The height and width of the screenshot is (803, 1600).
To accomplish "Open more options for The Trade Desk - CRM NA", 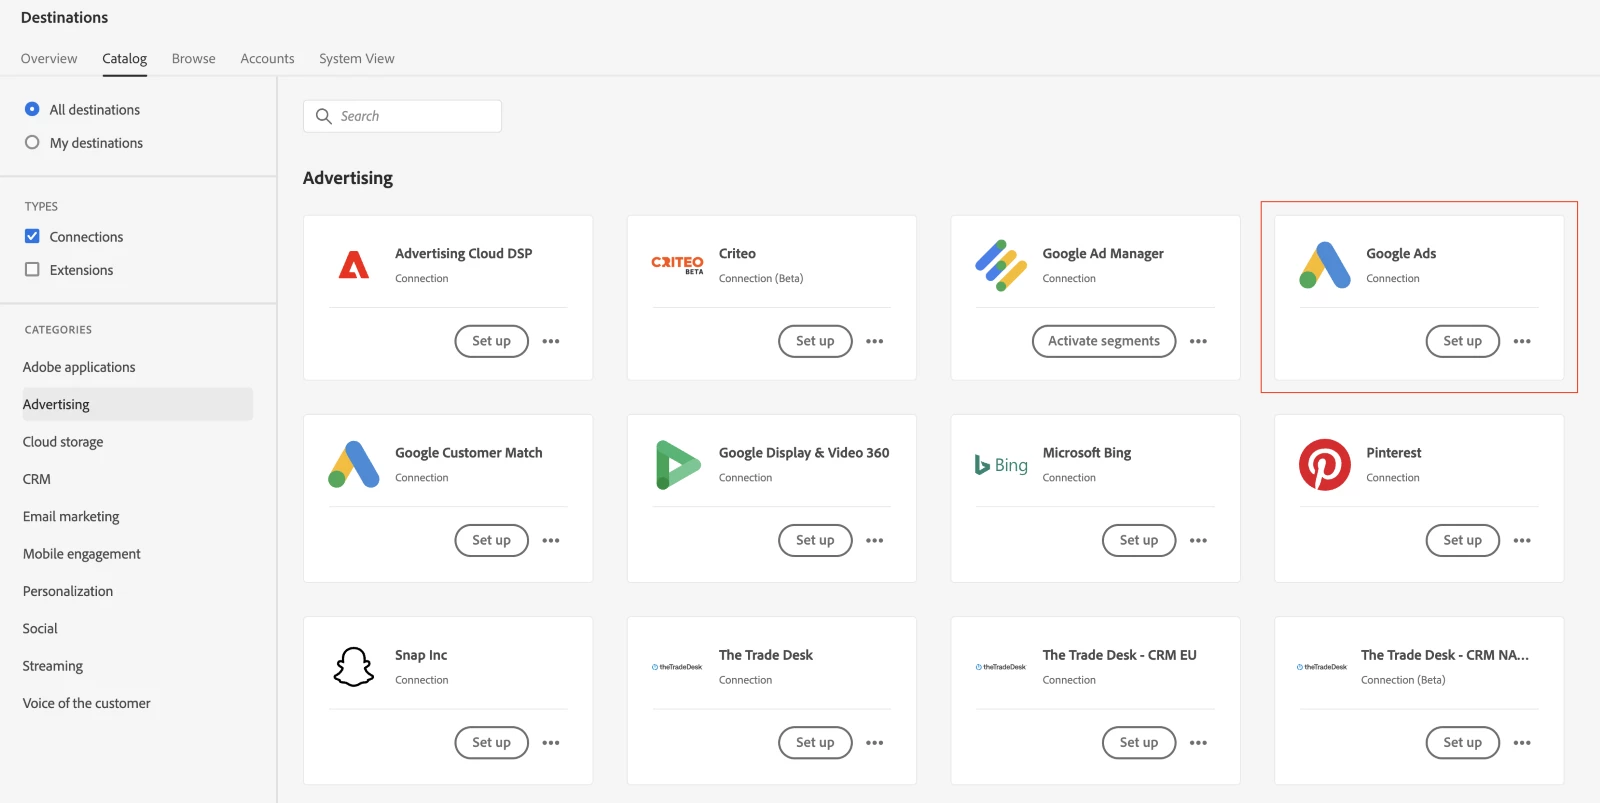I will coord(1522,743).
